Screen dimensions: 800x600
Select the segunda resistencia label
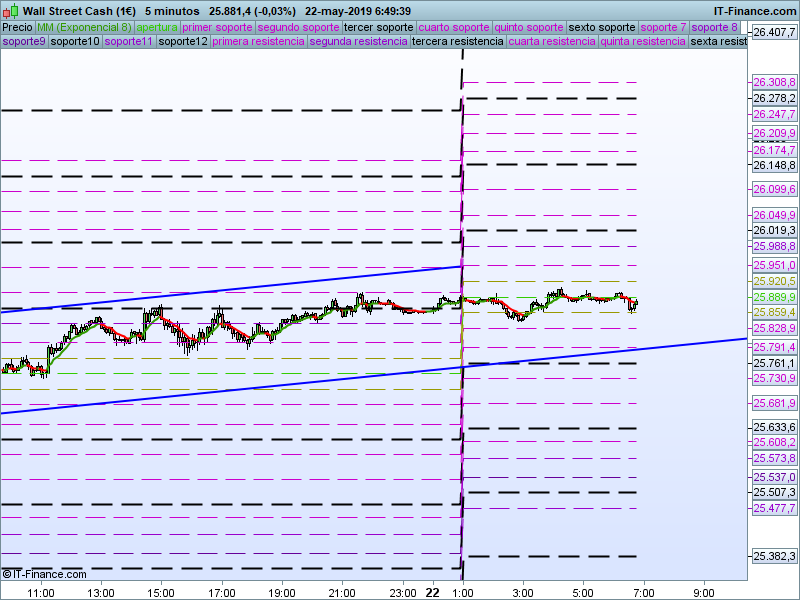(x=358, y=41)
